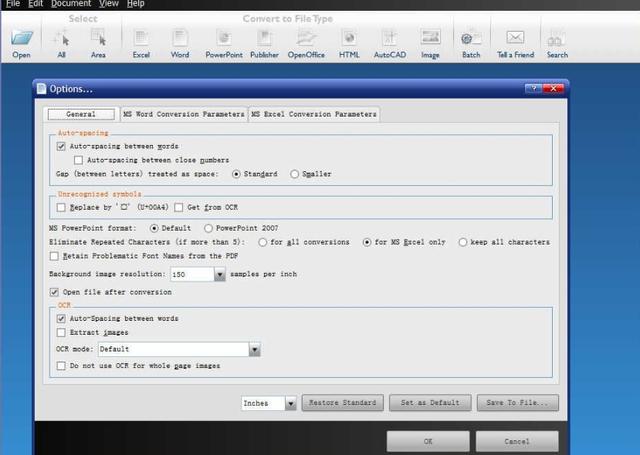Image resolution: width=640 pixels, height=455 pixels.
Task: Select Default PowerPoint format
Action: pos(154,228)
